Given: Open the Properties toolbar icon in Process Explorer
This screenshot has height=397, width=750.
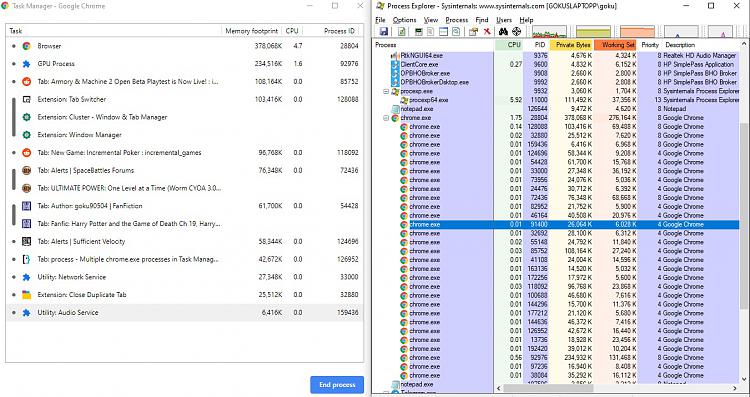Looking at the screenshot, I should 474,32.
